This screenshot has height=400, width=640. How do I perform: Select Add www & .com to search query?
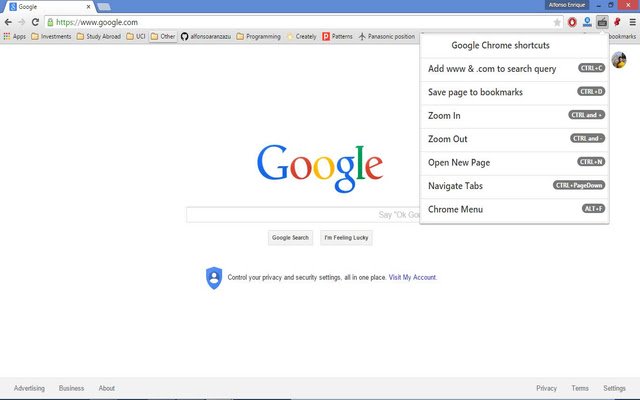(x=514, y=69)
